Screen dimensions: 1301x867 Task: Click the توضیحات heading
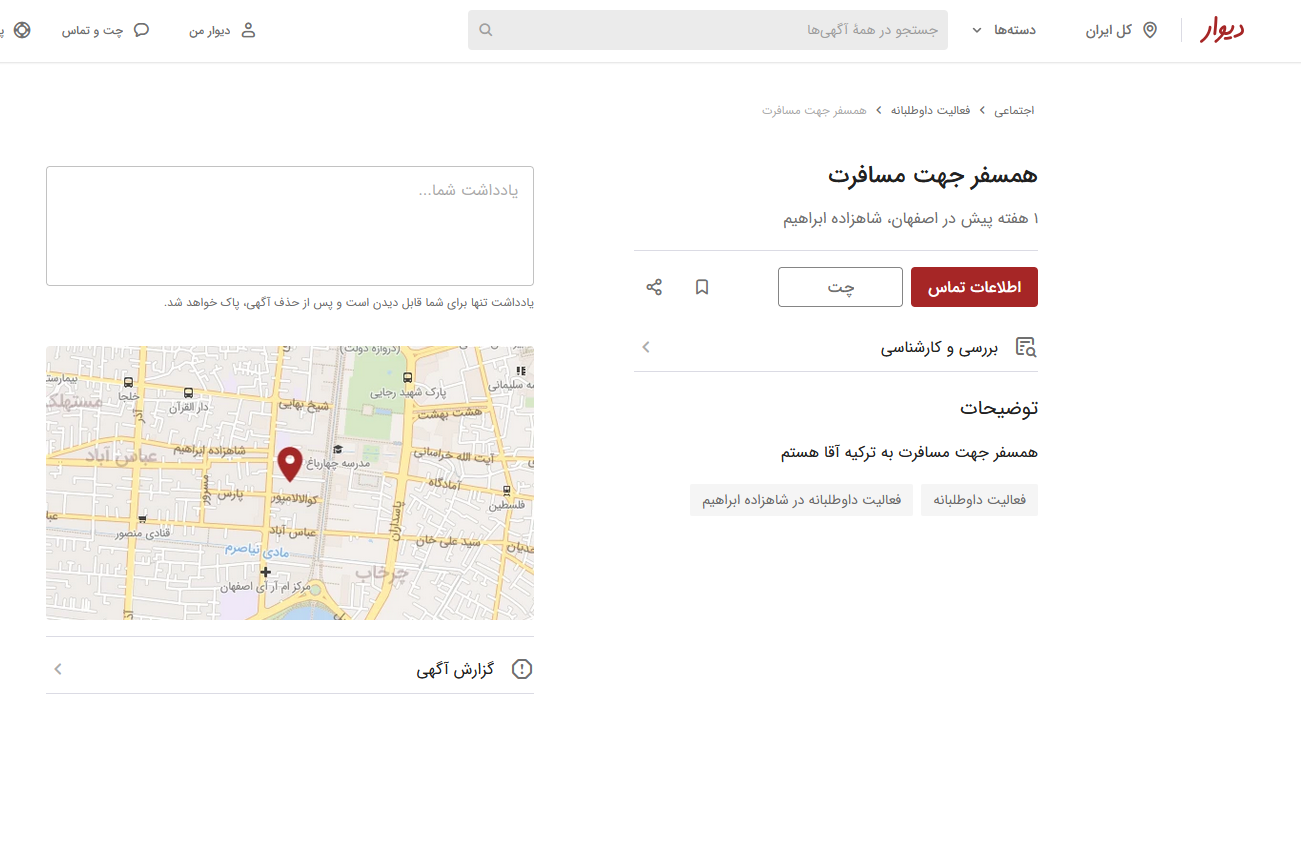(x=999, y=408)
